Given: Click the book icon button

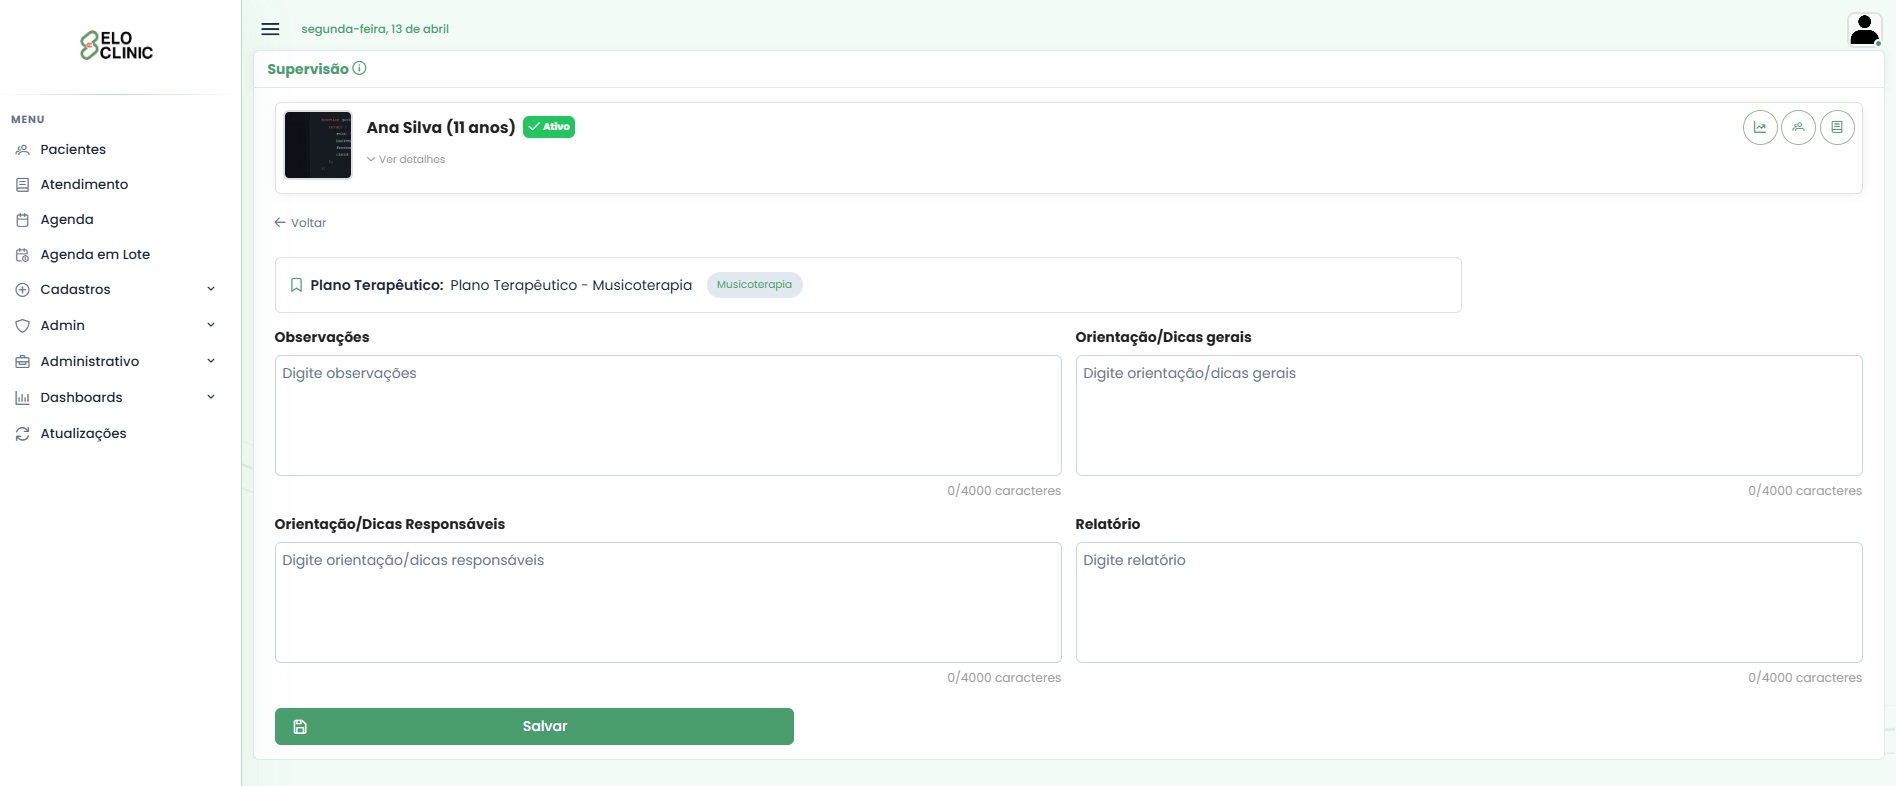Looking at the screenshot, I should point(1837,128).
